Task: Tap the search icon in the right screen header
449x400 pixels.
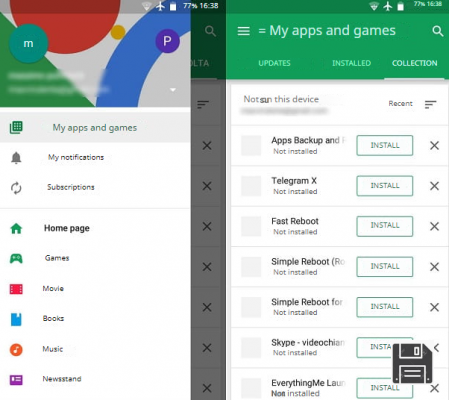Action: point(438,31)
